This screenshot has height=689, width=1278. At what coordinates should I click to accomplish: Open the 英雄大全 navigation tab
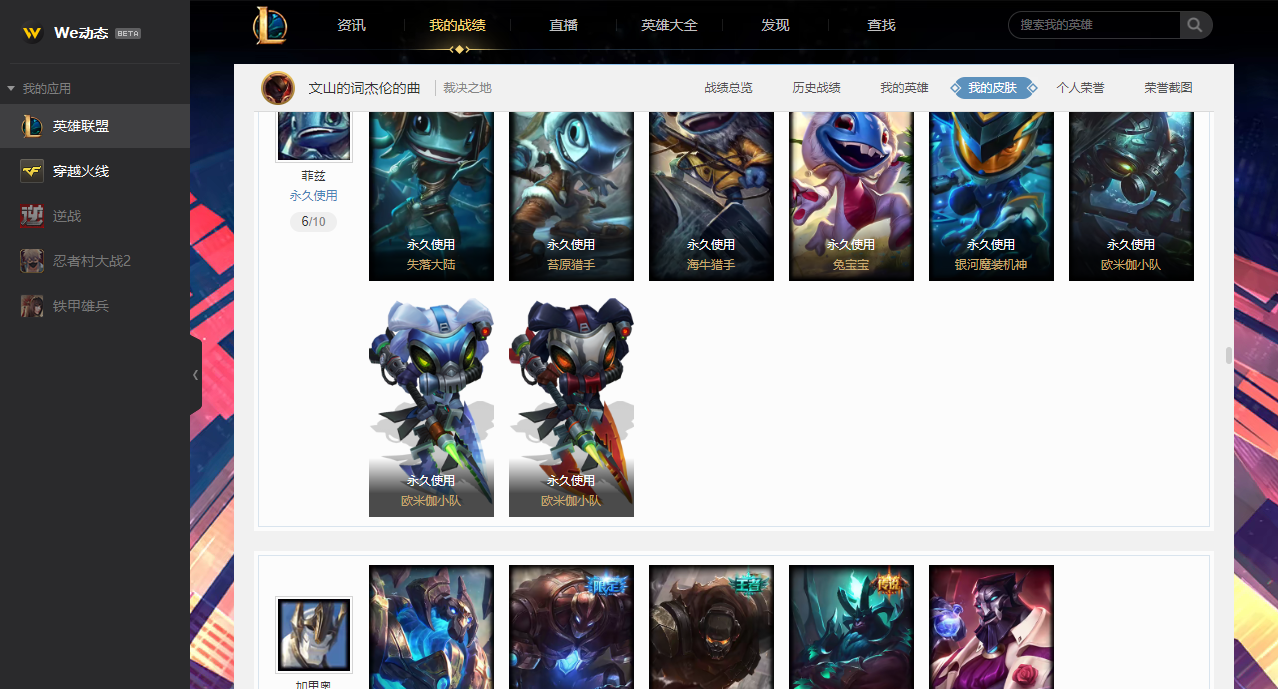click(669, 25)
